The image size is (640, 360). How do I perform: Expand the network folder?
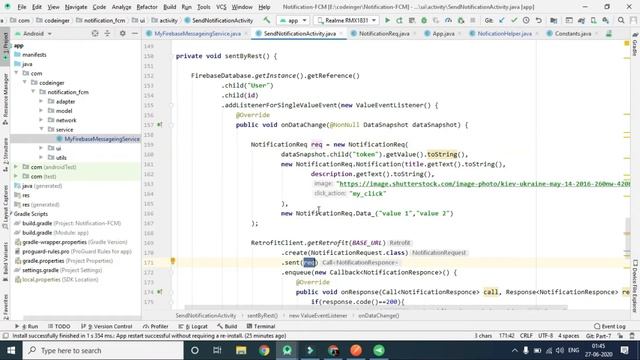41,120
